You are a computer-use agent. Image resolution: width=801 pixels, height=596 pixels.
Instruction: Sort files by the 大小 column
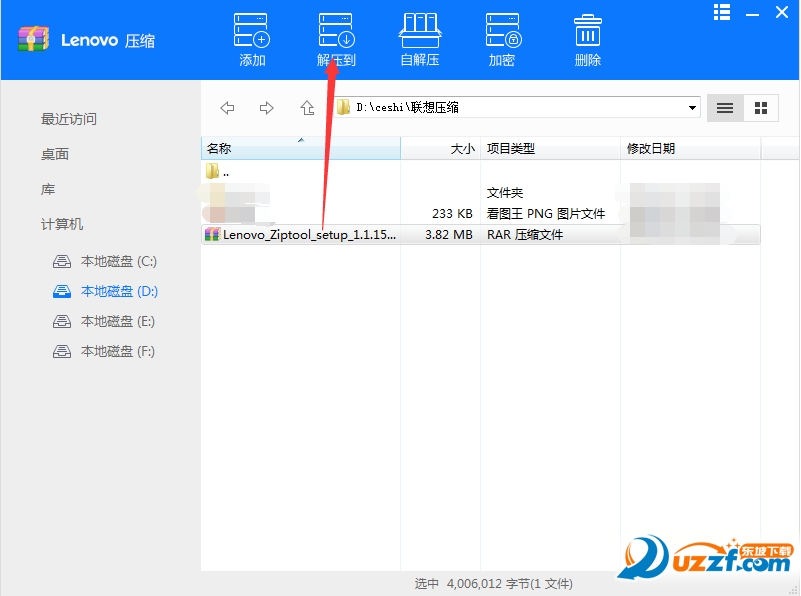tap(463, 148)
